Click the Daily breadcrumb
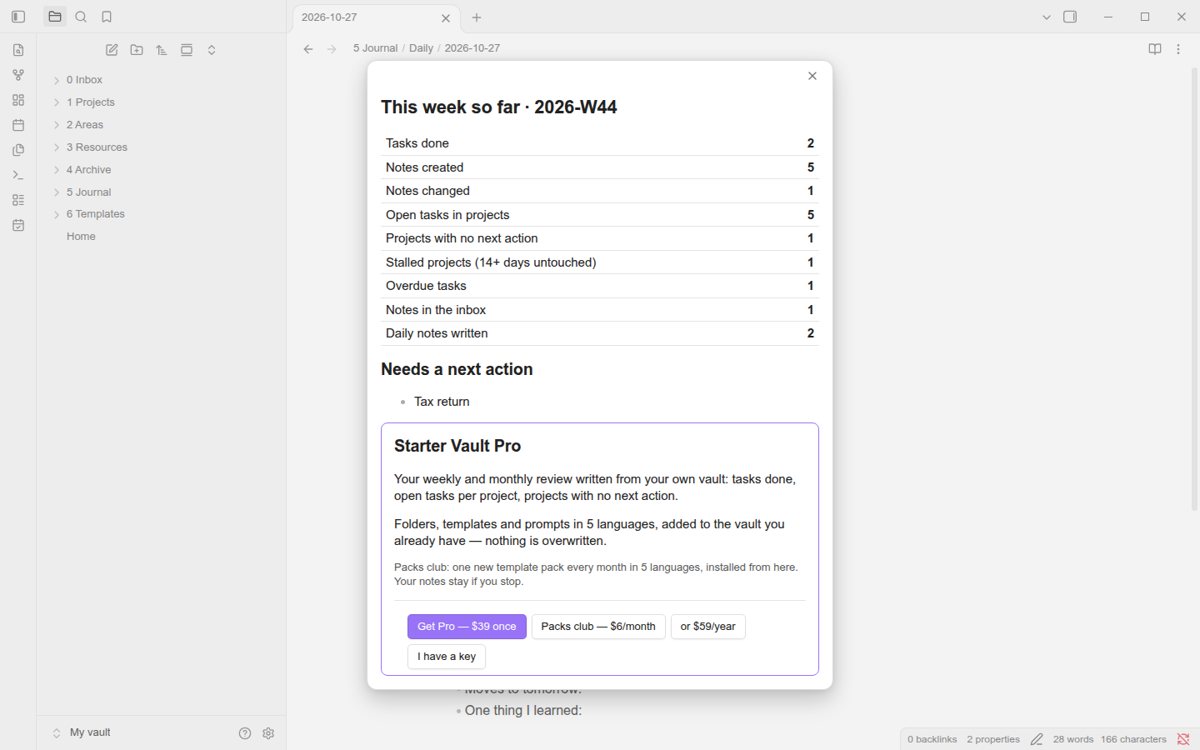The width and height of the screenshot is (1200, 750). pyautogui.click(x=421, y=48)
